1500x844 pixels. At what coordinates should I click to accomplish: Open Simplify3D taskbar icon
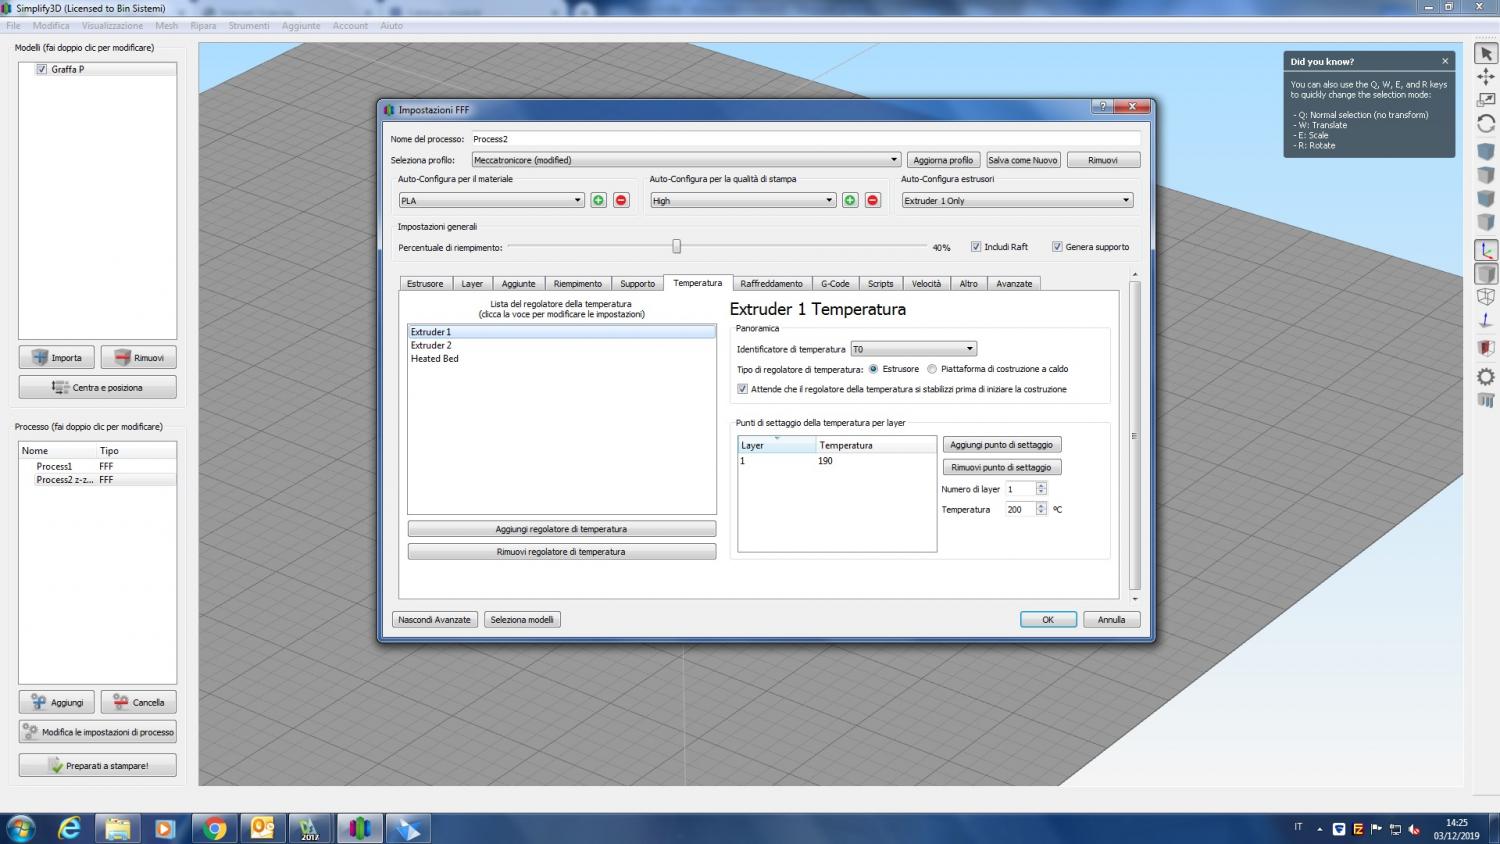click(x=360, y=828)
